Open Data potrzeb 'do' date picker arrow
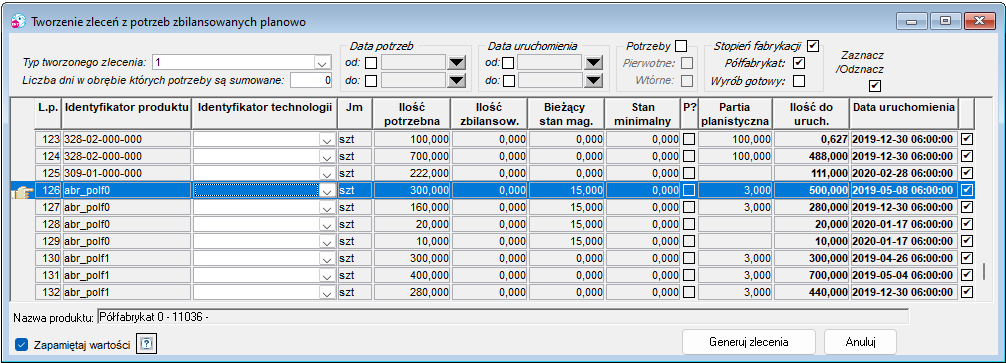Image resolution: width=1006 pixels, height=363 pixels. click(456, 81)
